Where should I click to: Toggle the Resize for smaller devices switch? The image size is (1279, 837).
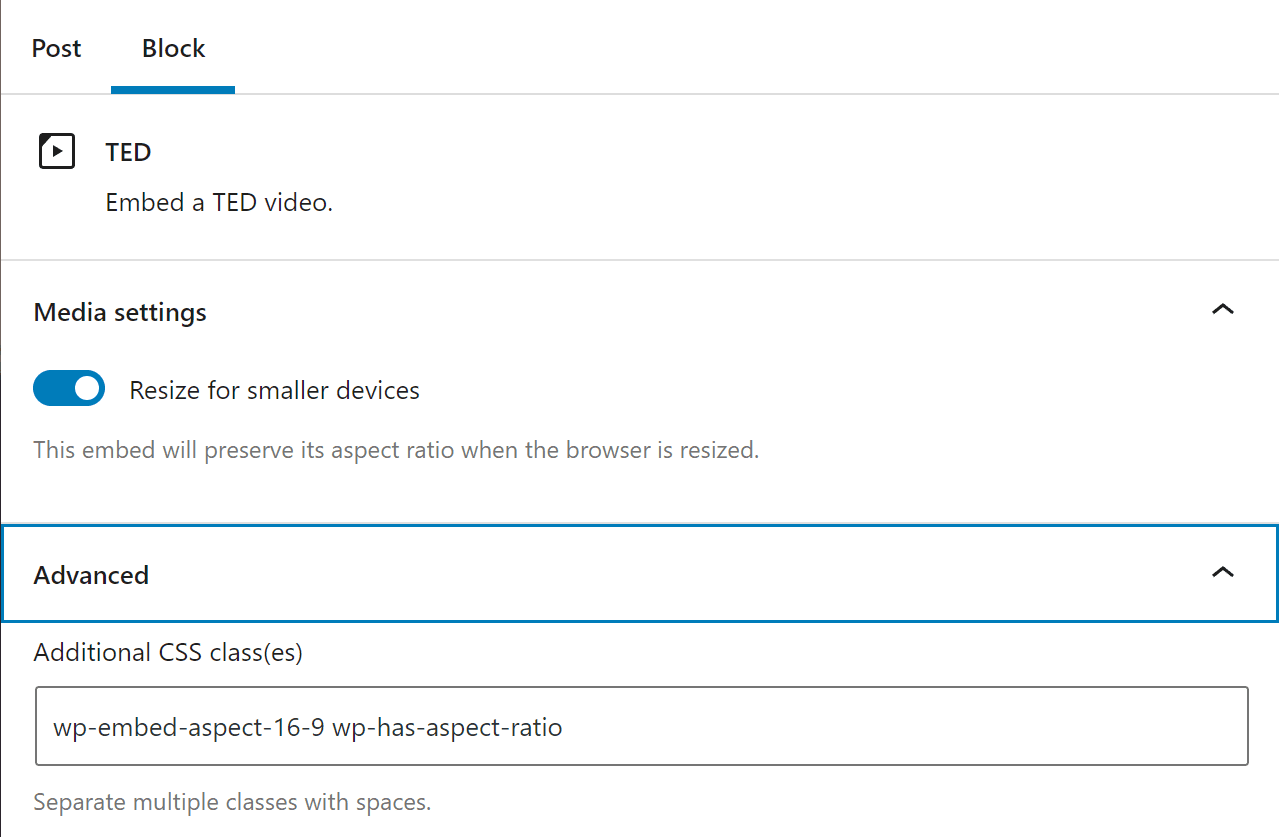pyautogui.click(x=68, y=388)
